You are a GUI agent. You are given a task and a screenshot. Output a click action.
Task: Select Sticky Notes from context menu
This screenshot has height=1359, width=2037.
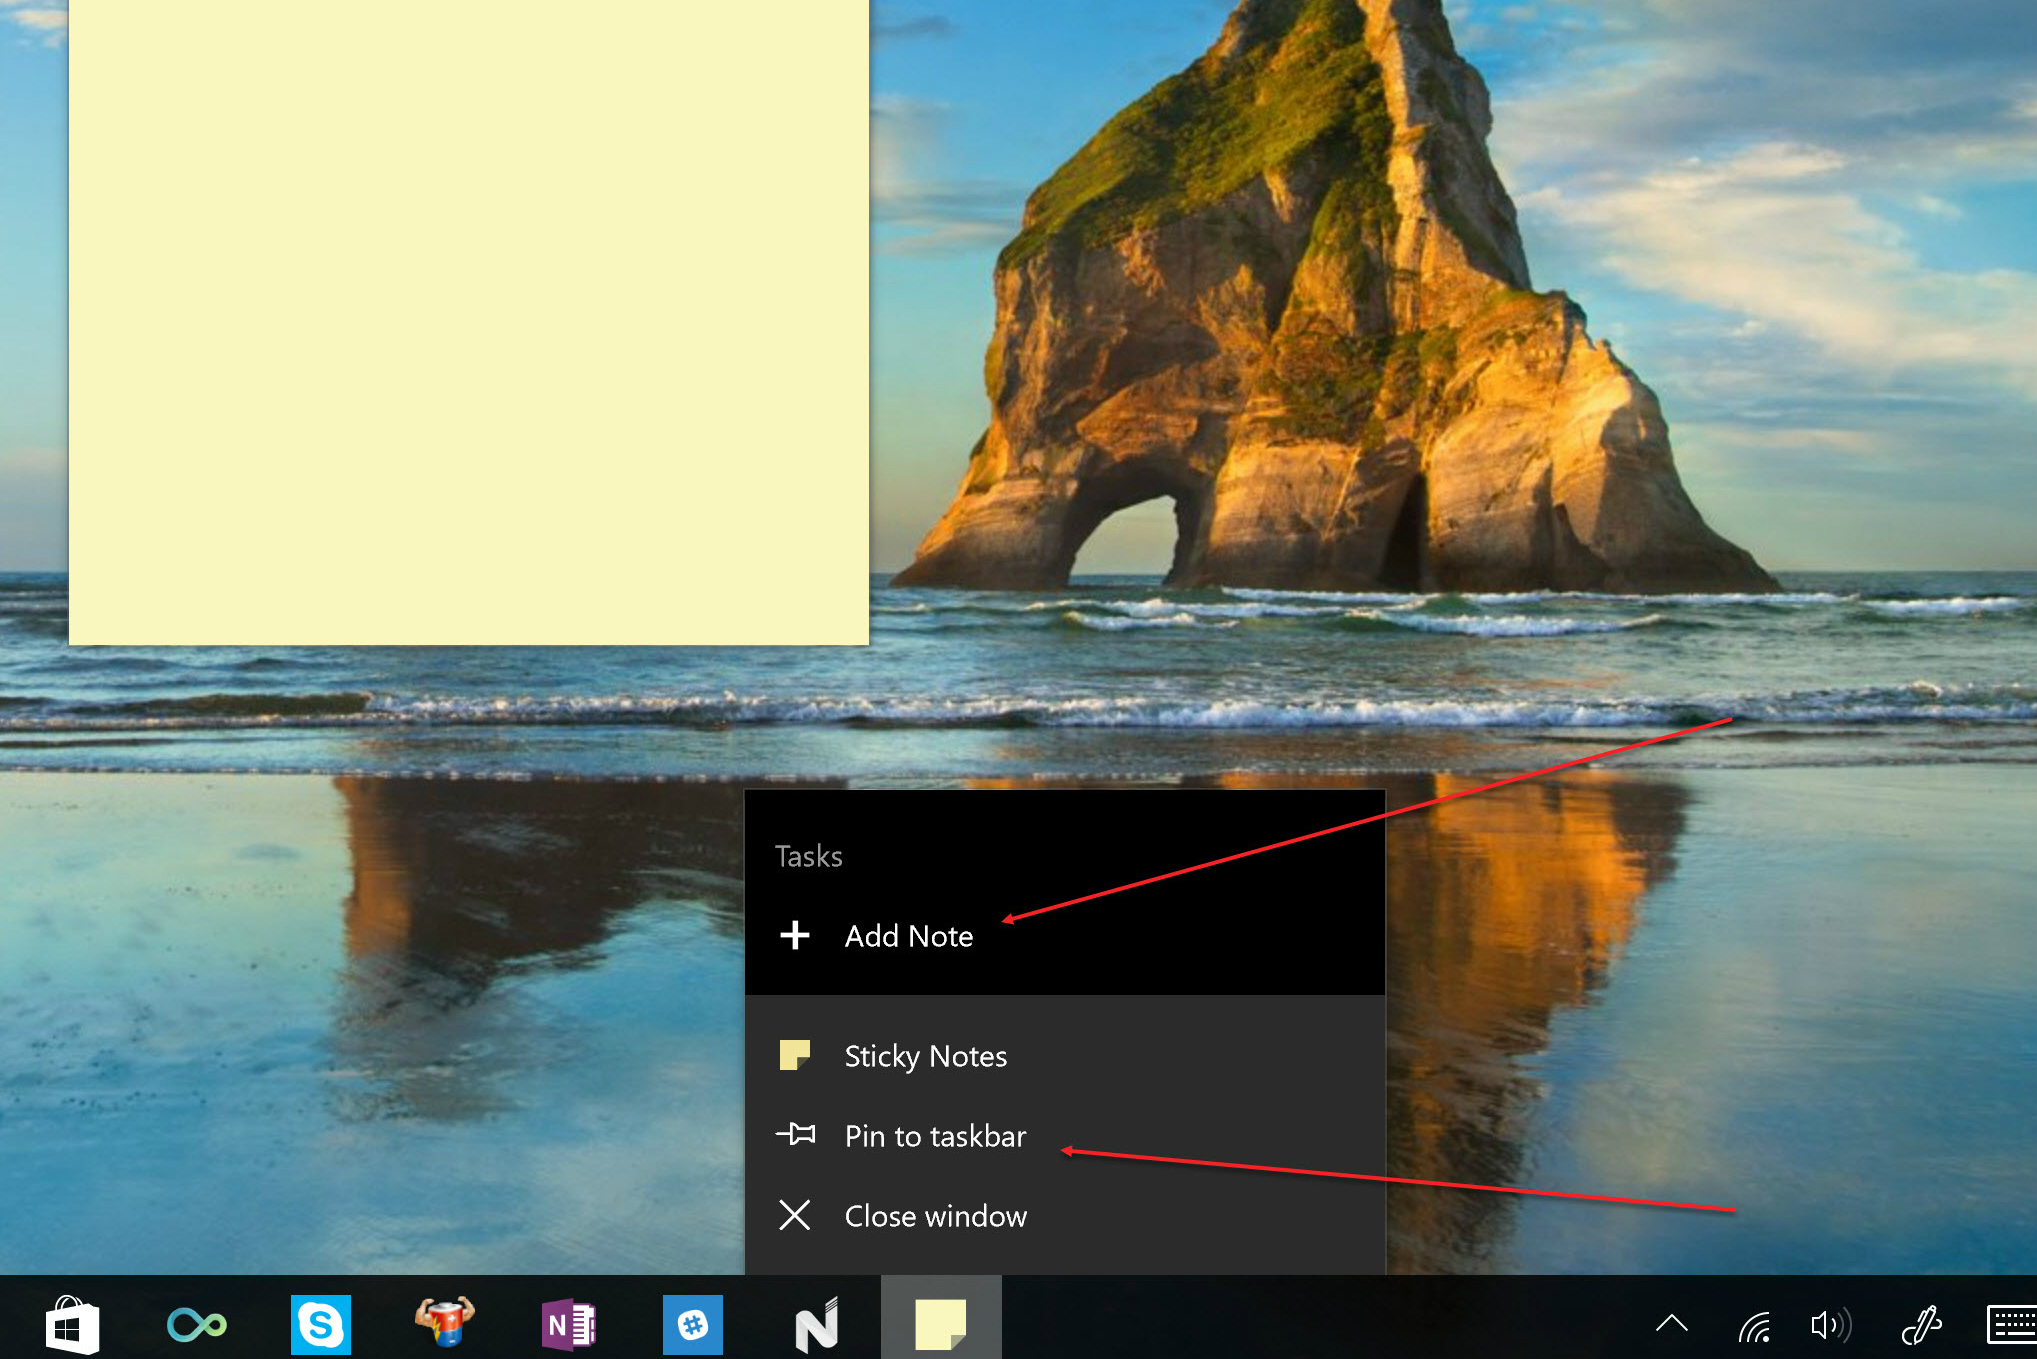pyautogui.click(x=925, y=1054)
